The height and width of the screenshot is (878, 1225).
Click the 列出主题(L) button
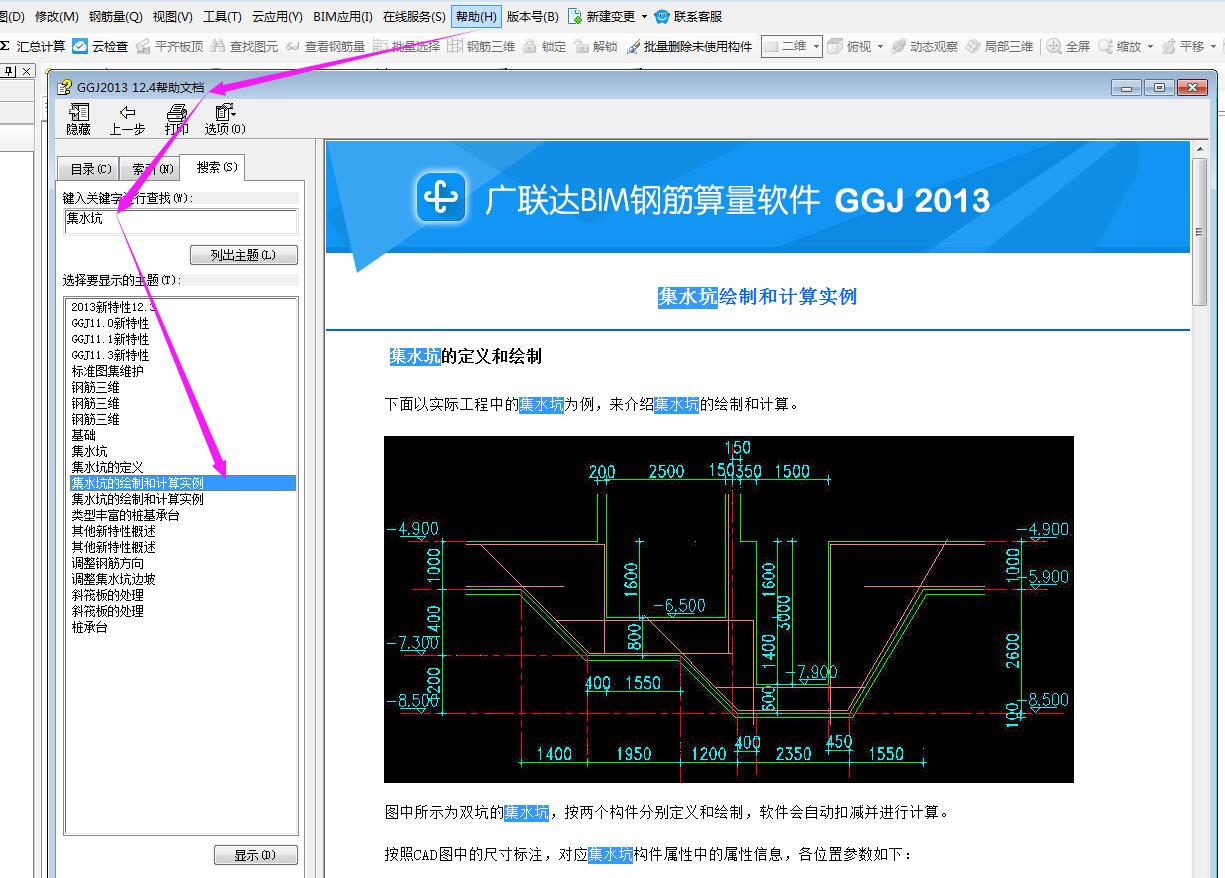coord(244,255)
